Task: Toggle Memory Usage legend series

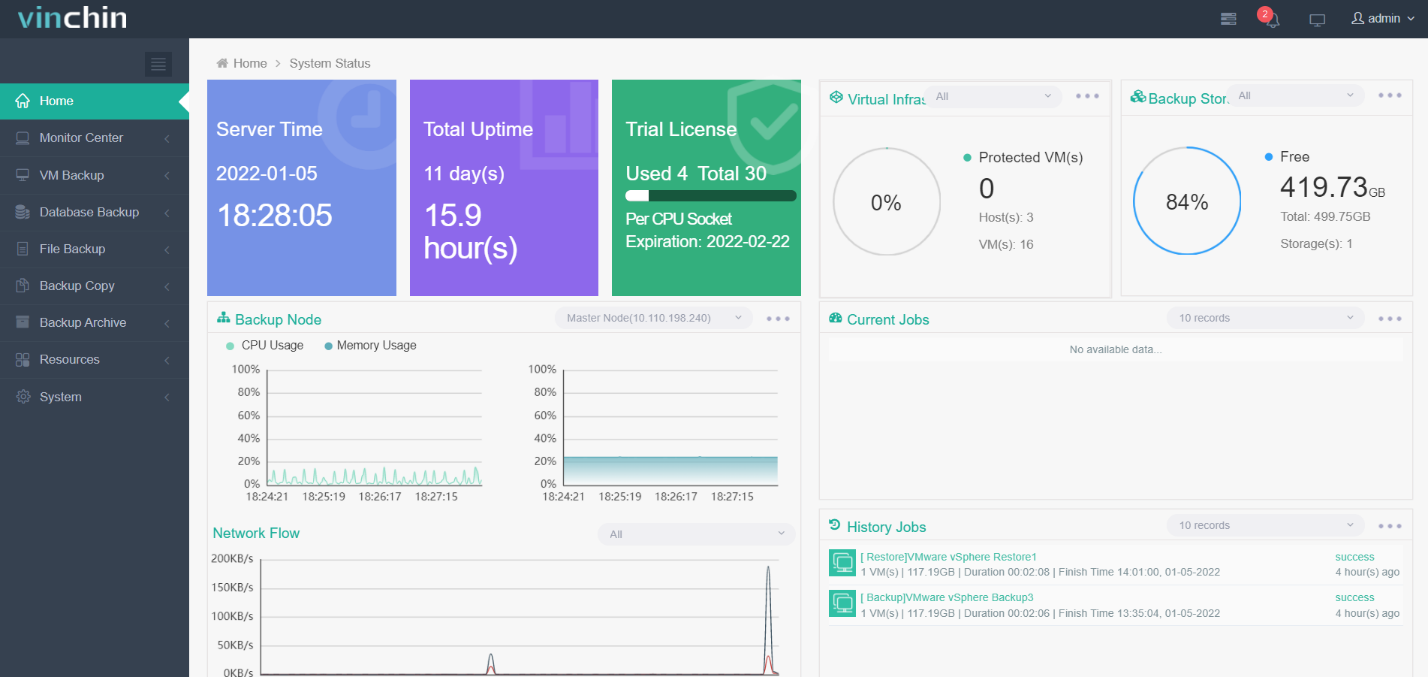Action: tap(369, 345)
